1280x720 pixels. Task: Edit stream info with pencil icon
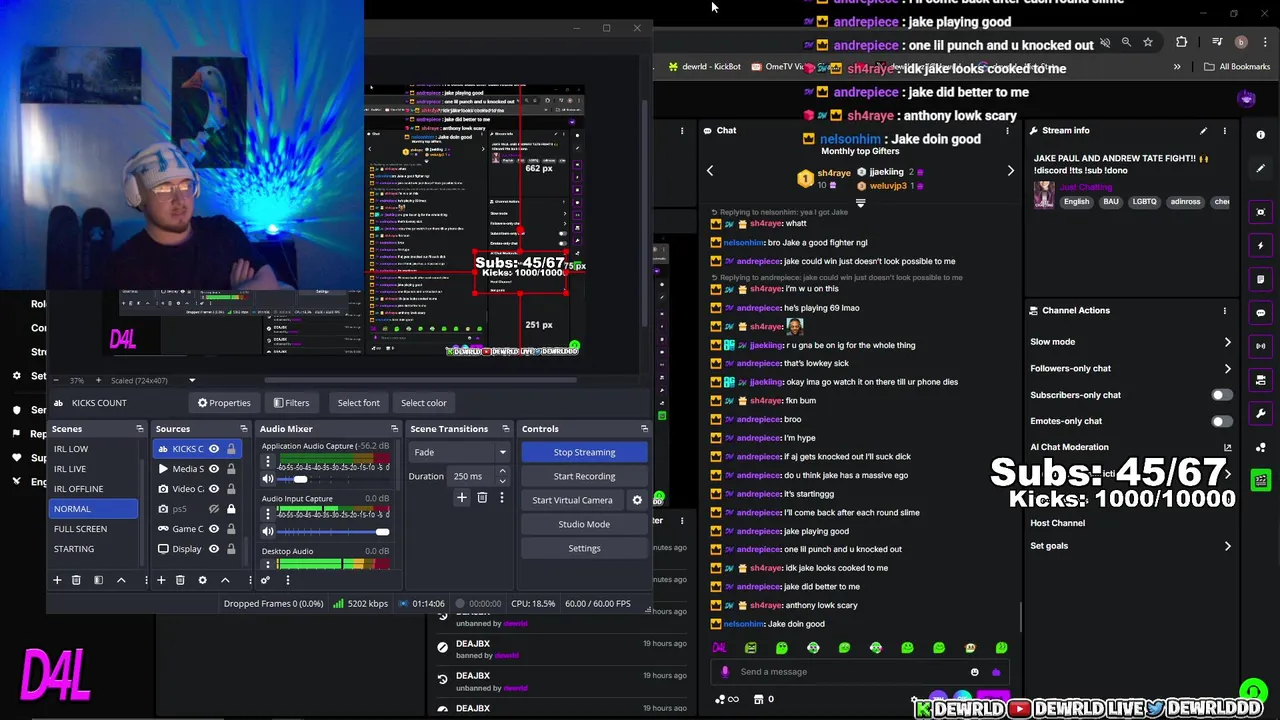[x=1203, y=131]
